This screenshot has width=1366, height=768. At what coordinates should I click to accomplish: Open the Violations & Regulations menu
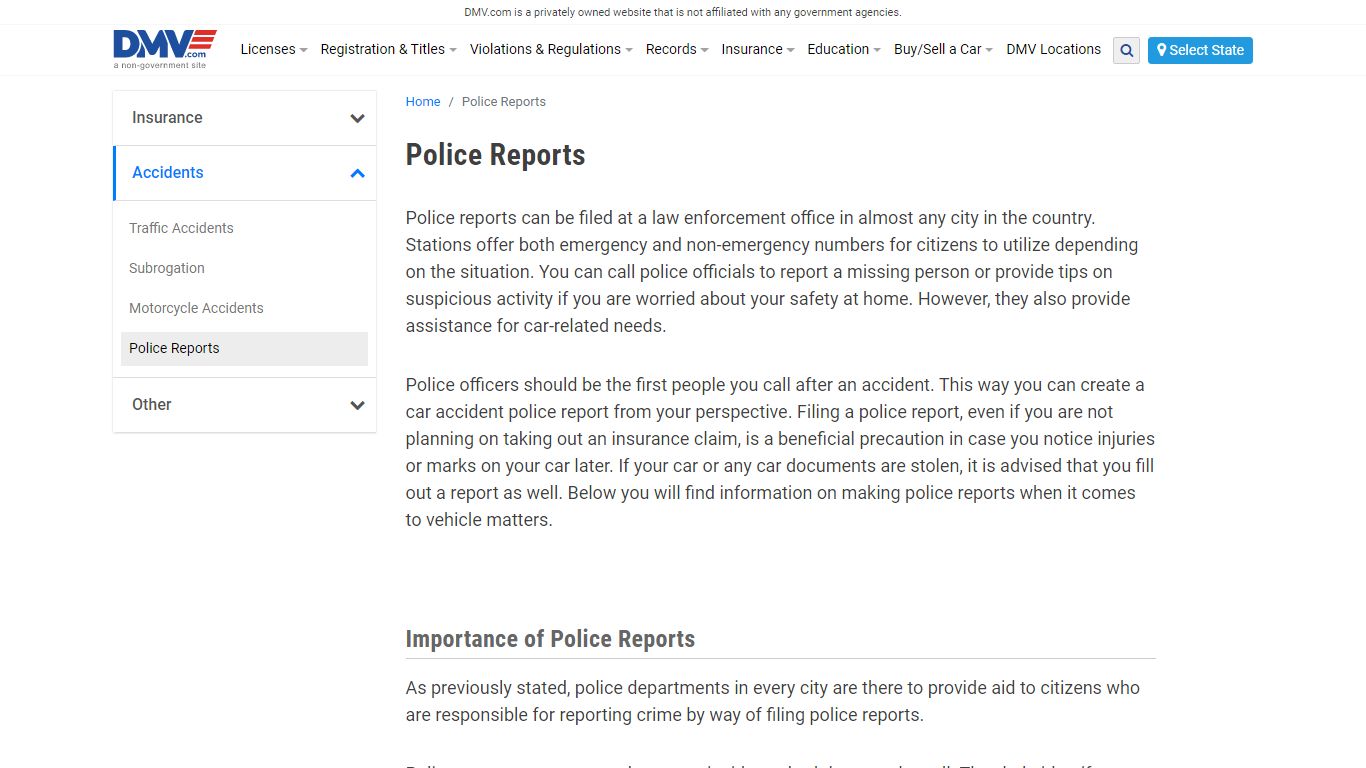pos(551,49)
